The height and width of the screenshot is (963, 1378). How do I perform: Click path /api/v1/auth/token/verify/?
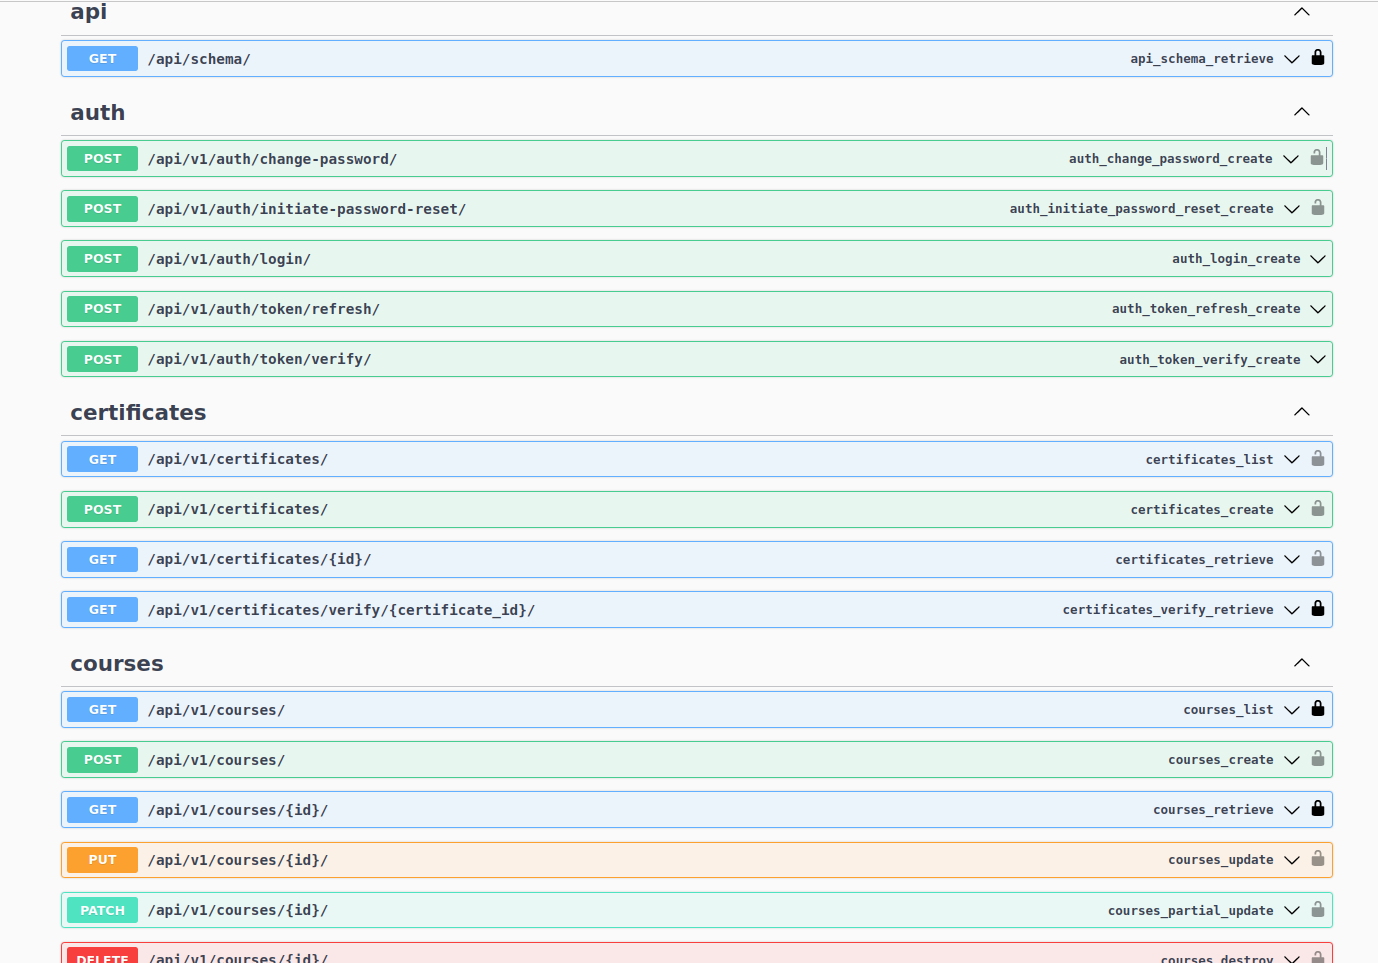(x=260, y=359)
